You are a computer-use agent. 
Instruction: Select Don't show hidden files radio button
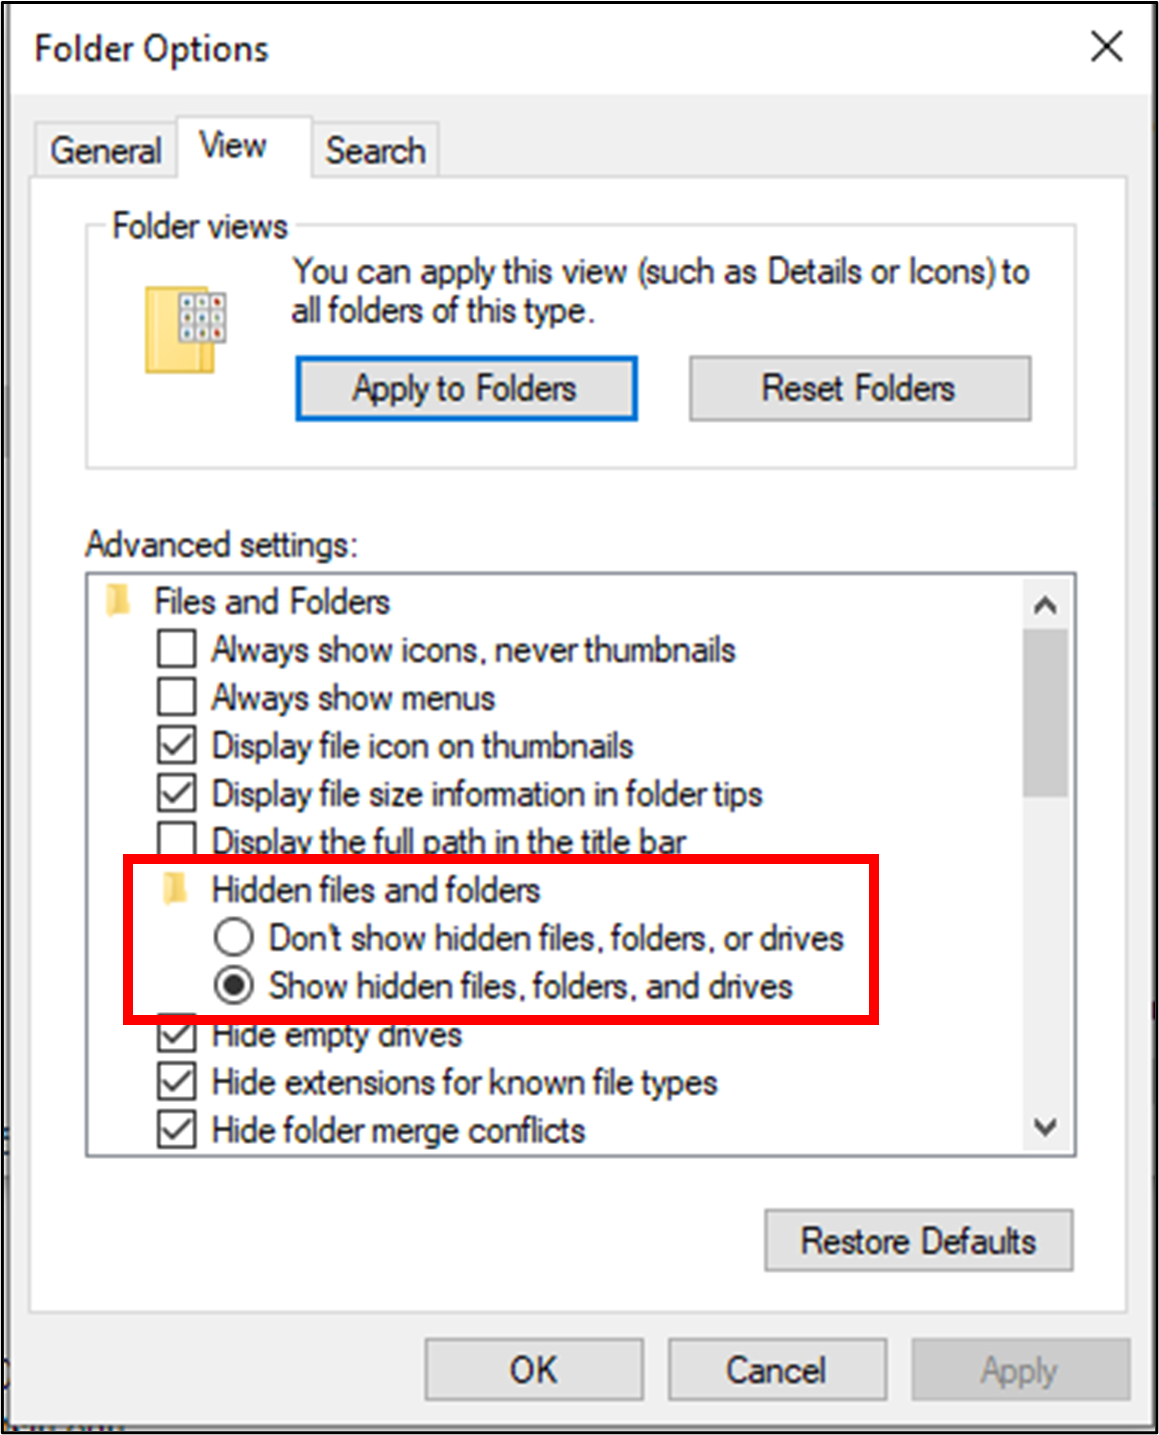click(x=234, y=937)
